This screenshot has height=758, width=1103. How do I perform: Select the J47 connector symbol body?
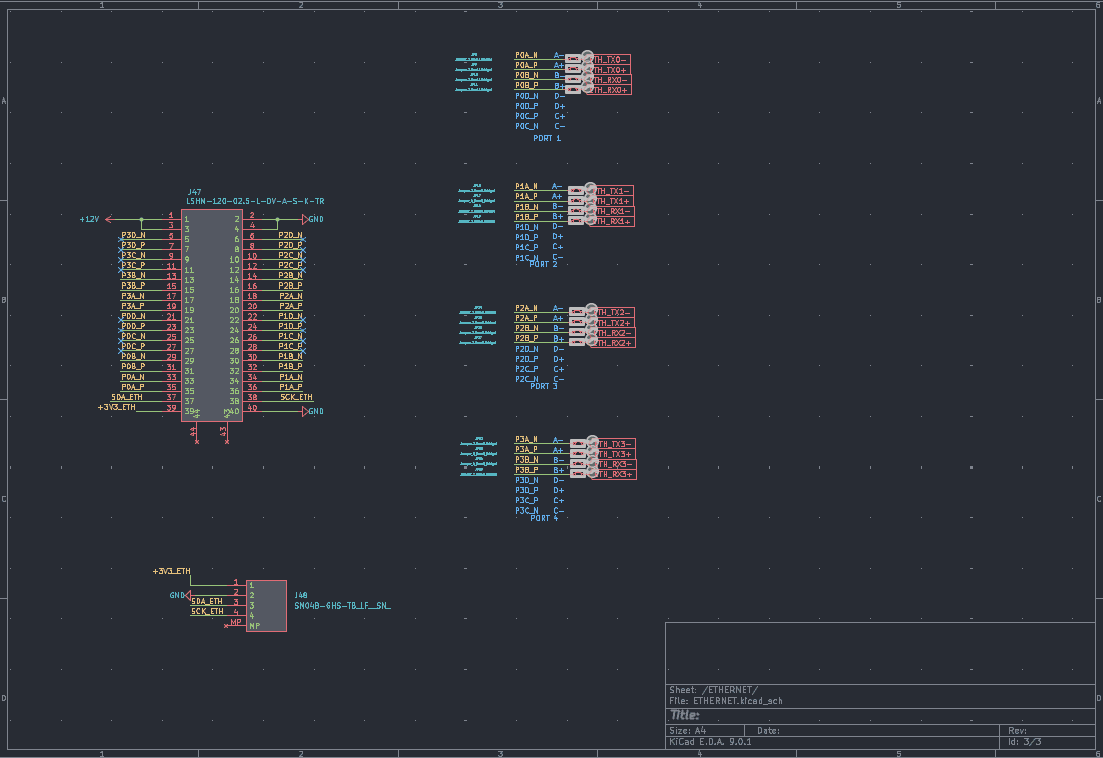[x=212, y=316]
